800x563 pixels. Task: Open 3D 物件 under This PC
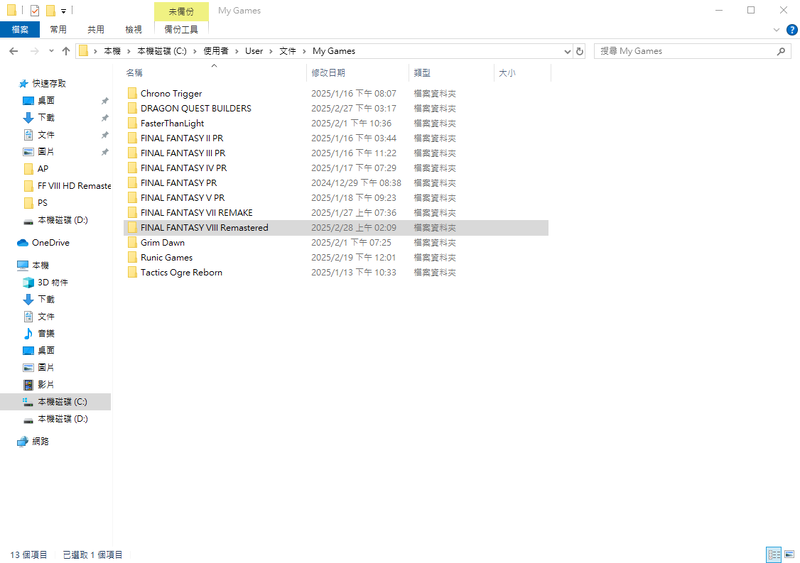(x=53, y=282)
